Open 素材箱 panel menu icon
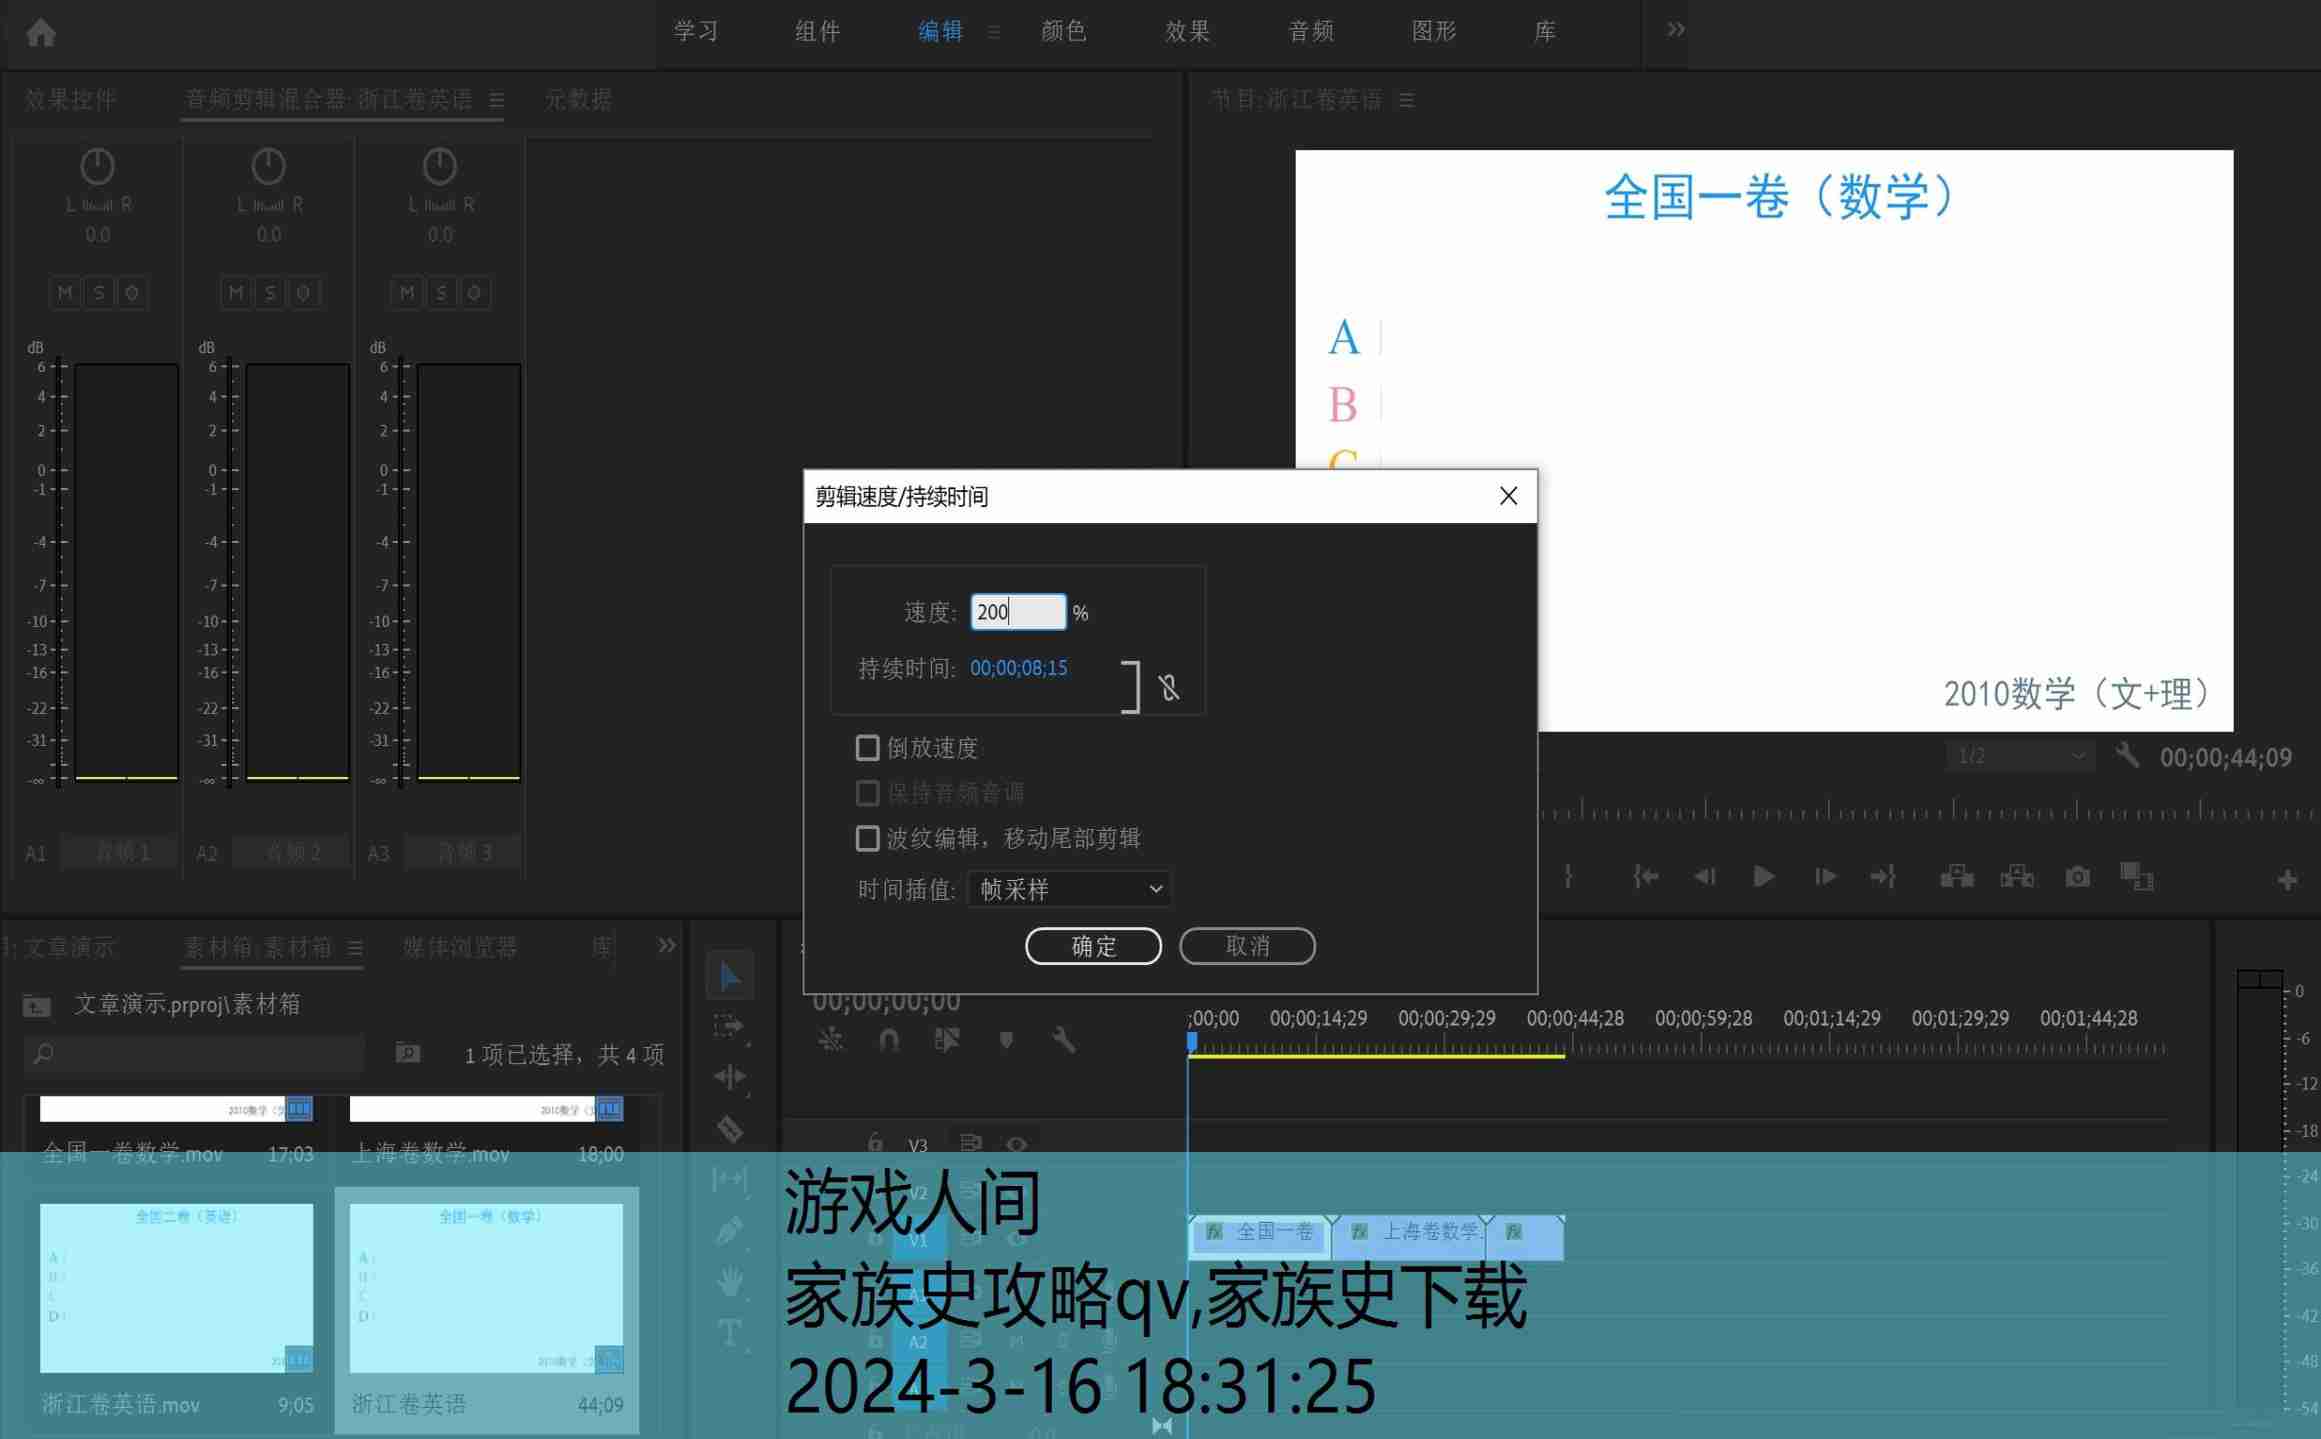The image size is (2321, 1439). (x=355, y=948)
